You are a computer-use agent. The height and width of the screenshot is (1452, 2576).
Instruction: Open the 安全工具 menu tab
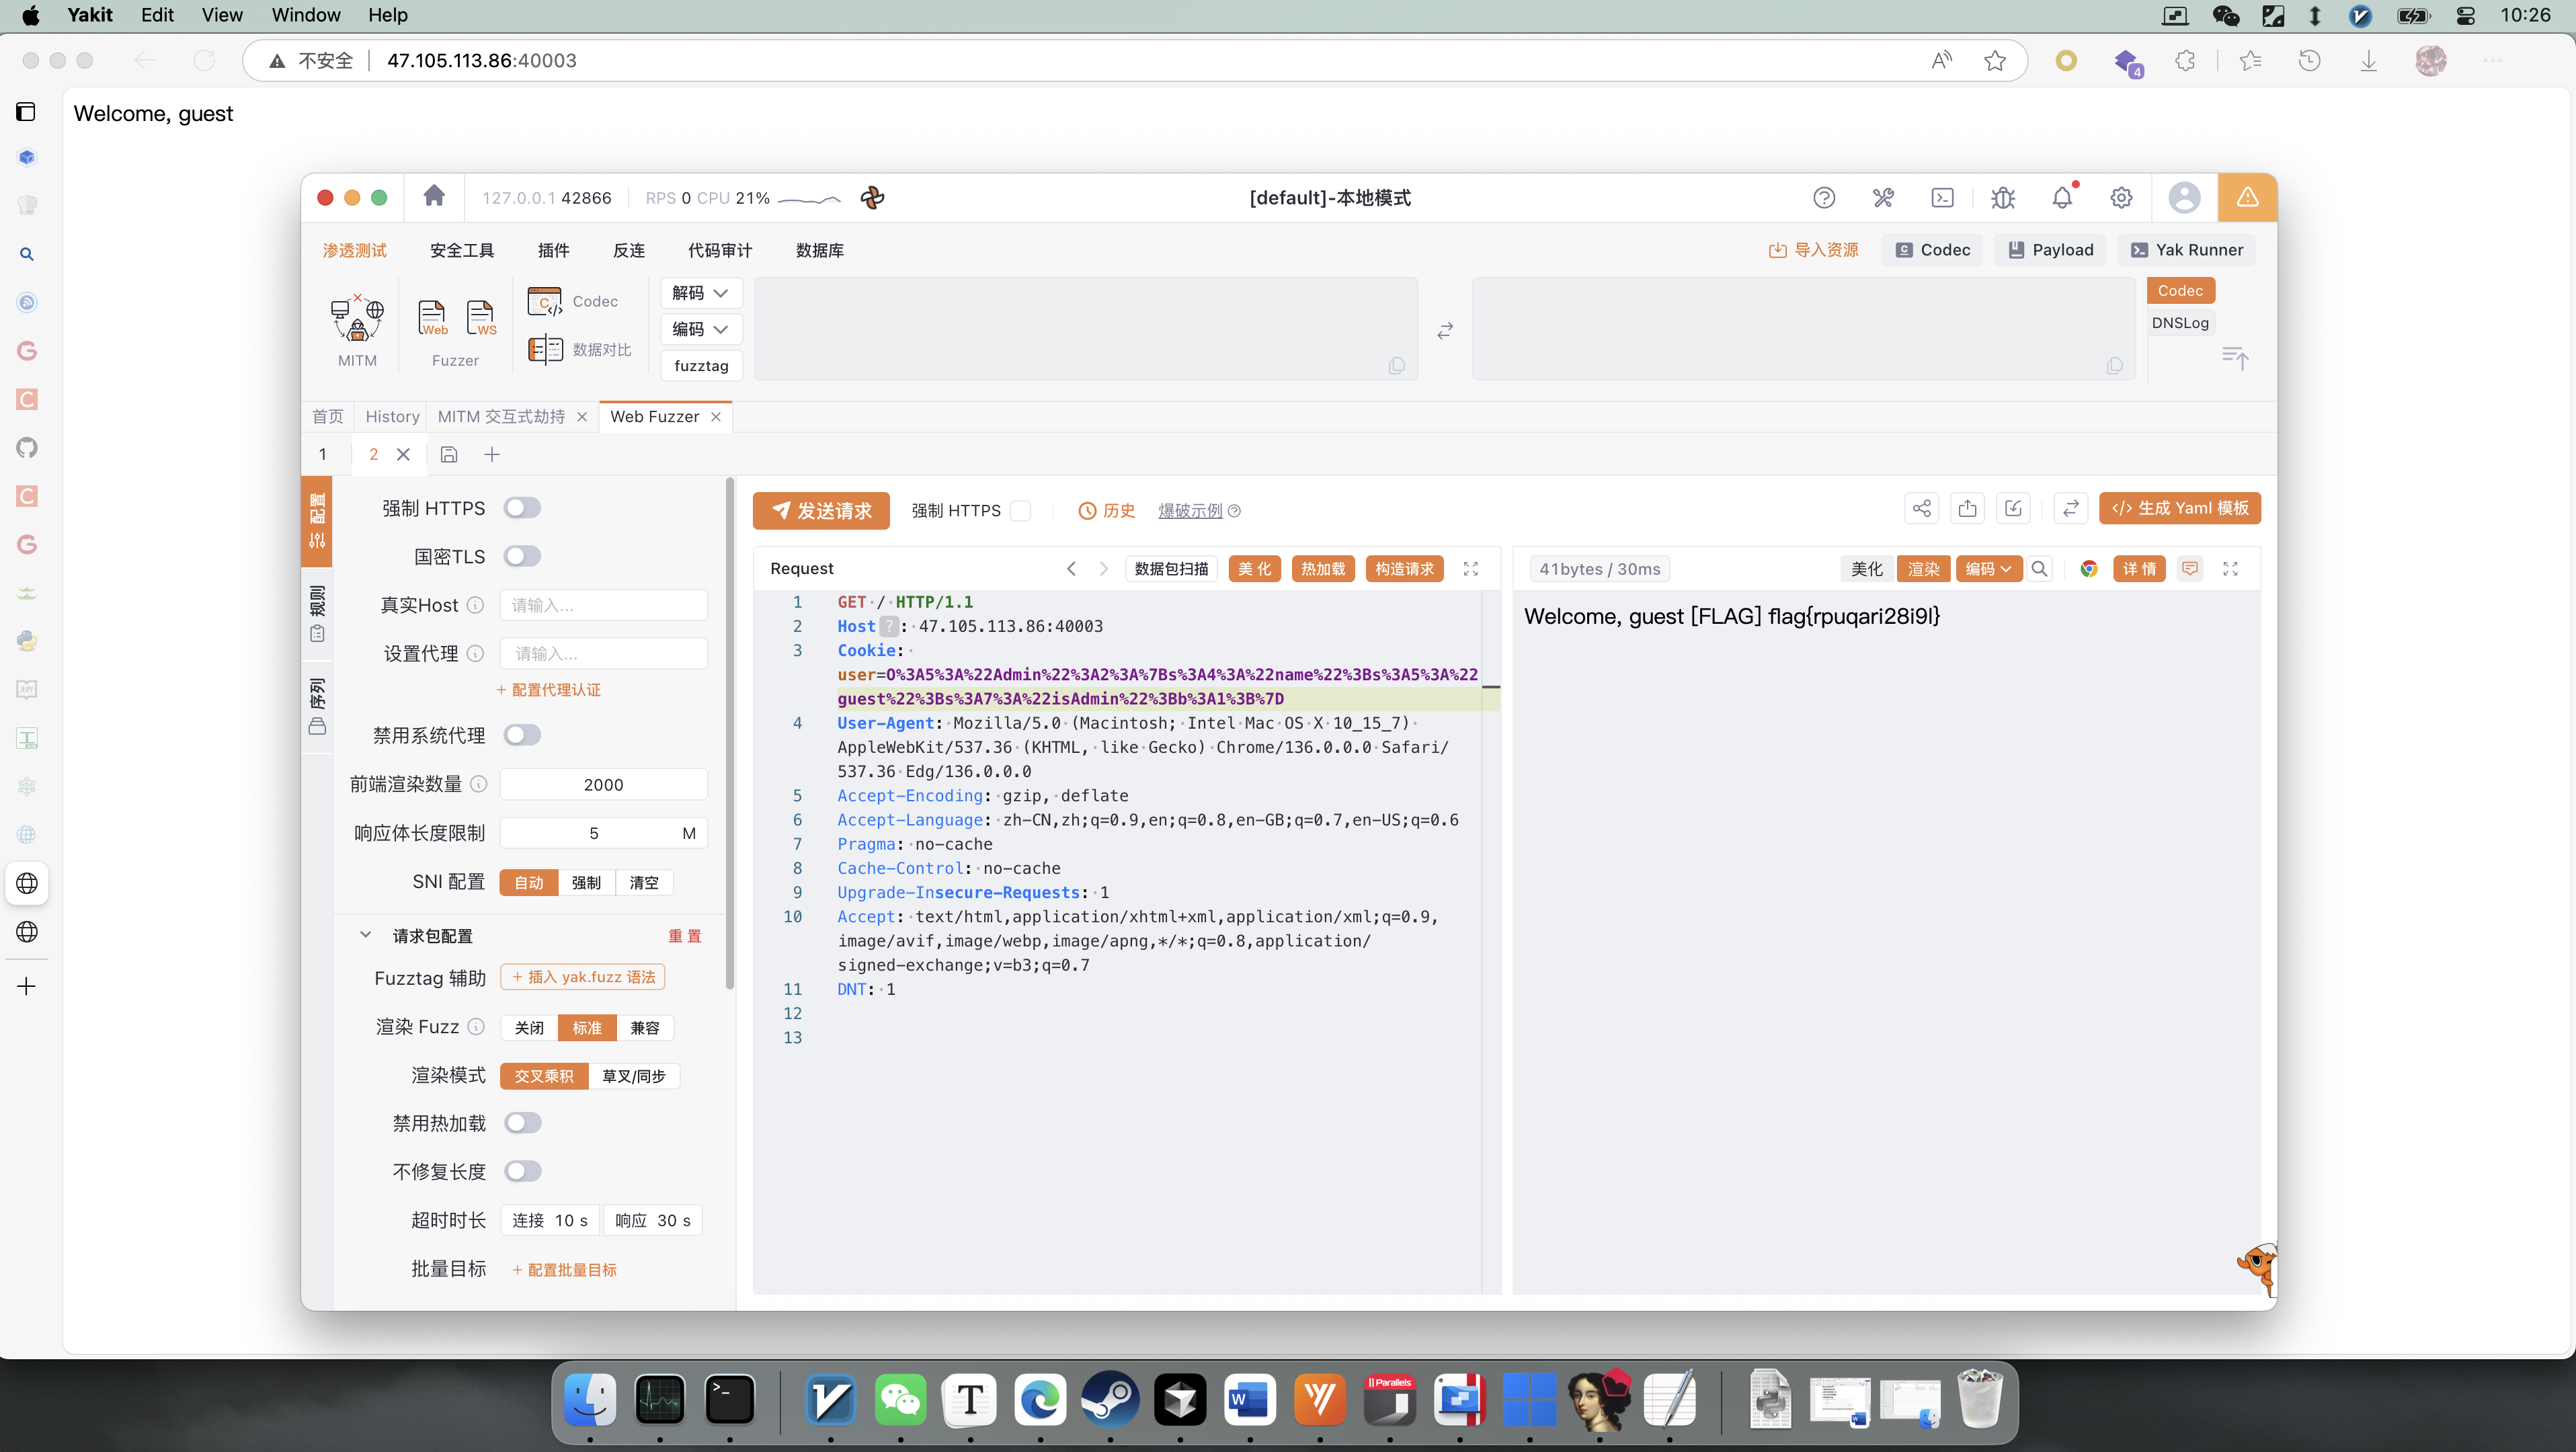click(x=461, y=250)
